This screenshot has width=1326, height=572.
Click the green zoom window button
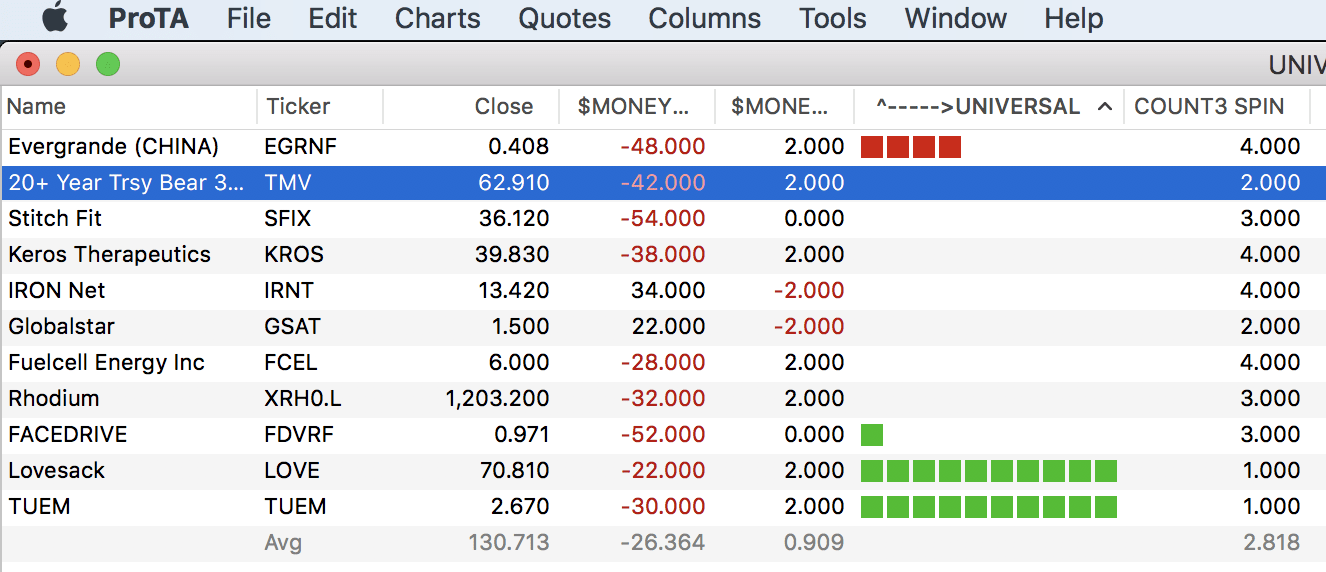click(x=107, y=65)
